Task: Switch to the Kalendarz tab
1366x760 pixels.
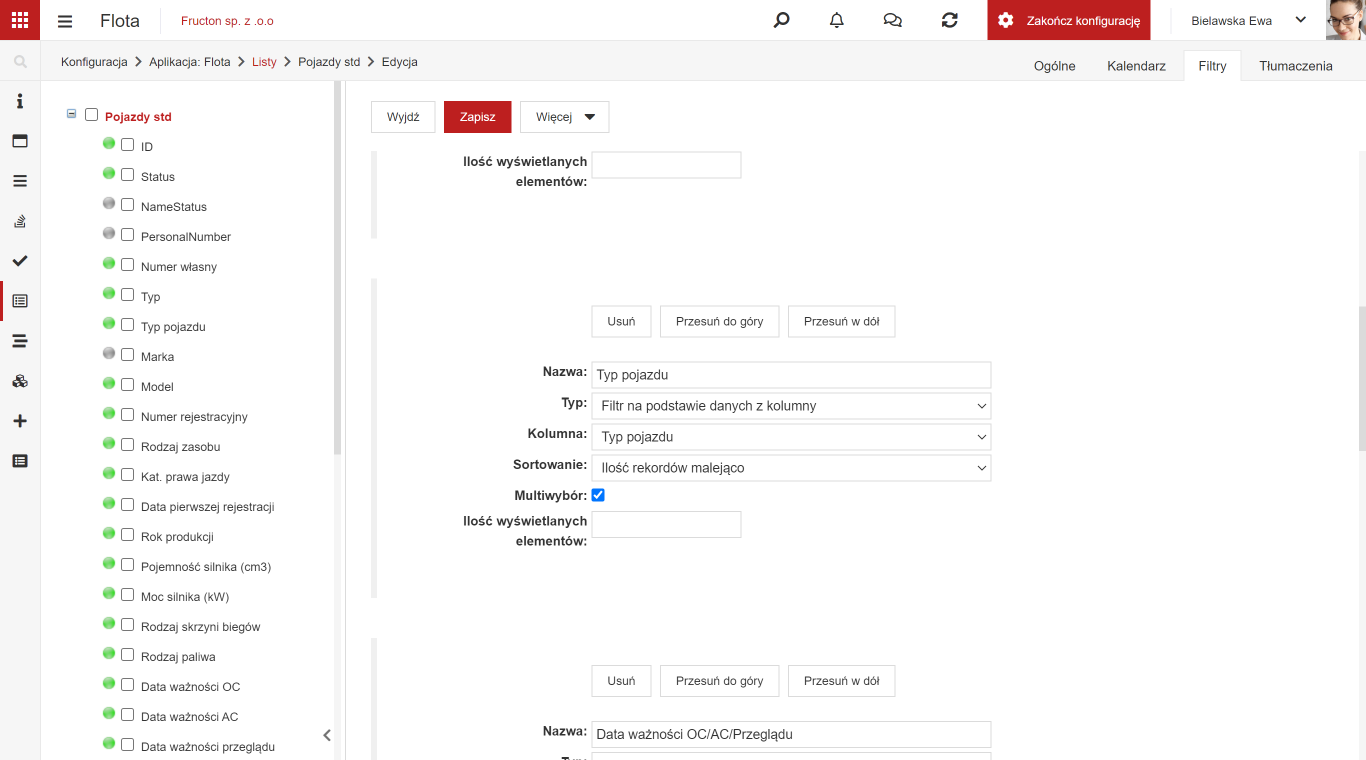Action: pyautogui.click(x=1136, y=66)
